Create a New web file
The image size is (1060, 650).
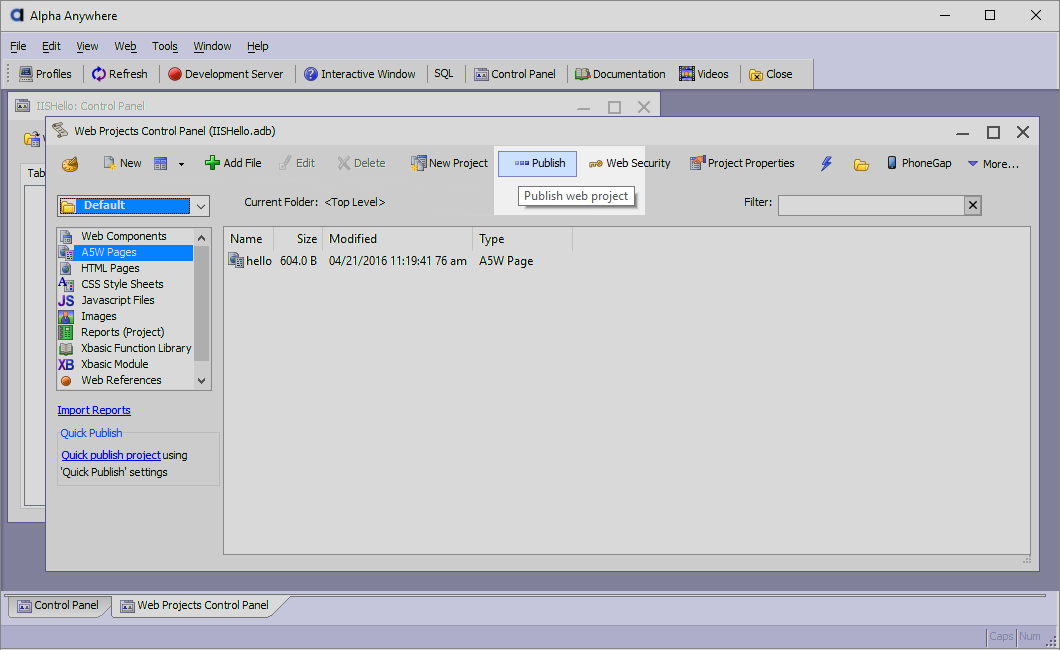122,163
